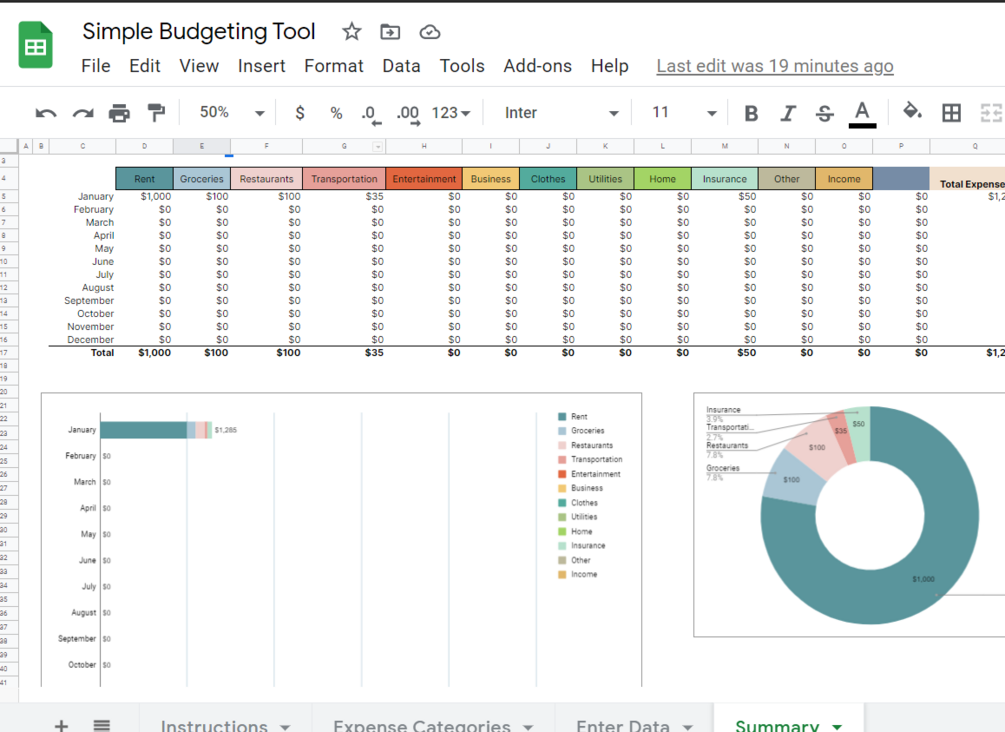Open the View menu
The image size is (1005, 732).
tap(199, 66)
